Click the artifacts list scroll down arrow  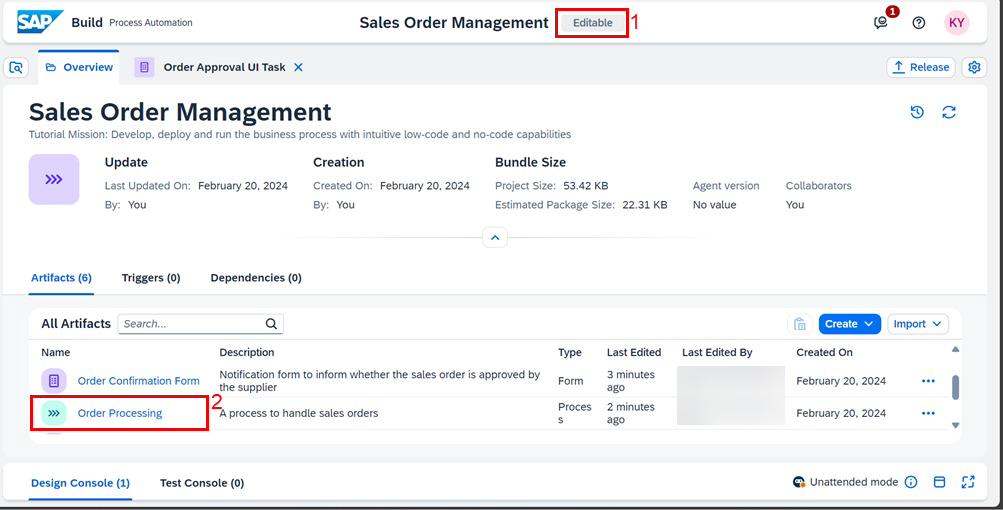[x=955, y=425]
